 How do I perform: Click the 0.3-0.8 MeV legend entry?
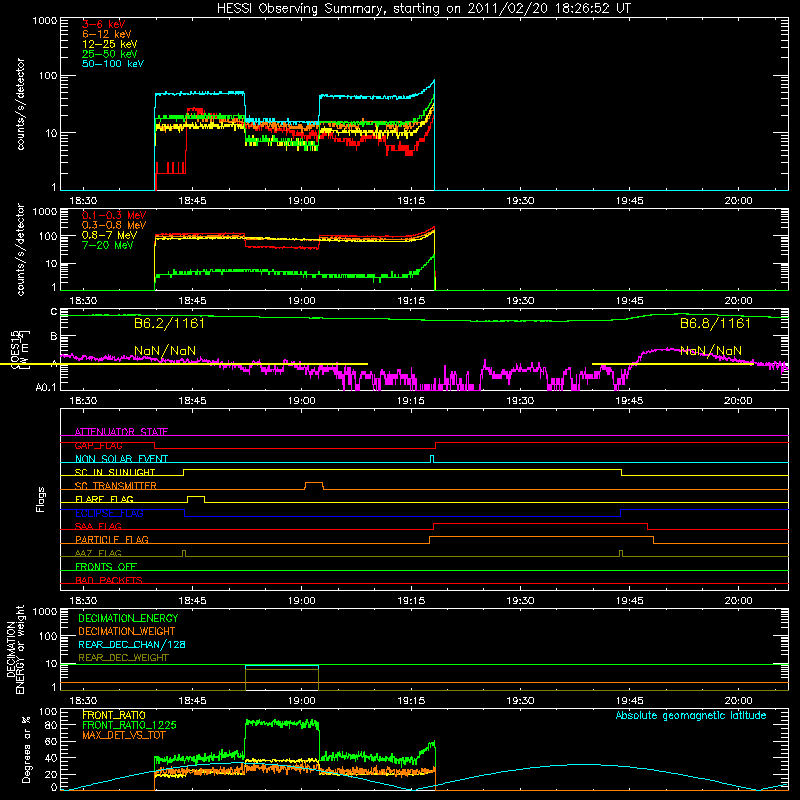(x=114, y=225)
